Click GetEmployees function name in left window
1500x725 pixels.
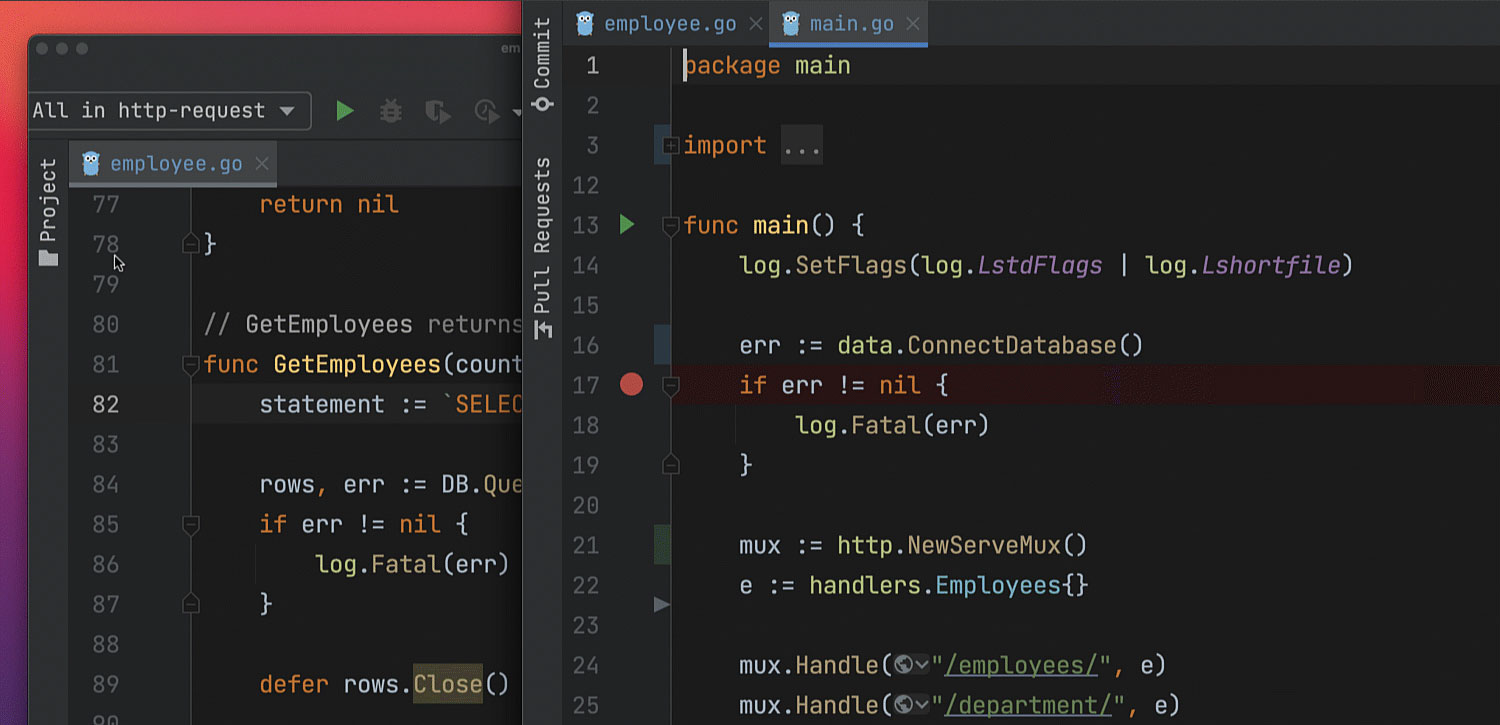click(357, 365)
